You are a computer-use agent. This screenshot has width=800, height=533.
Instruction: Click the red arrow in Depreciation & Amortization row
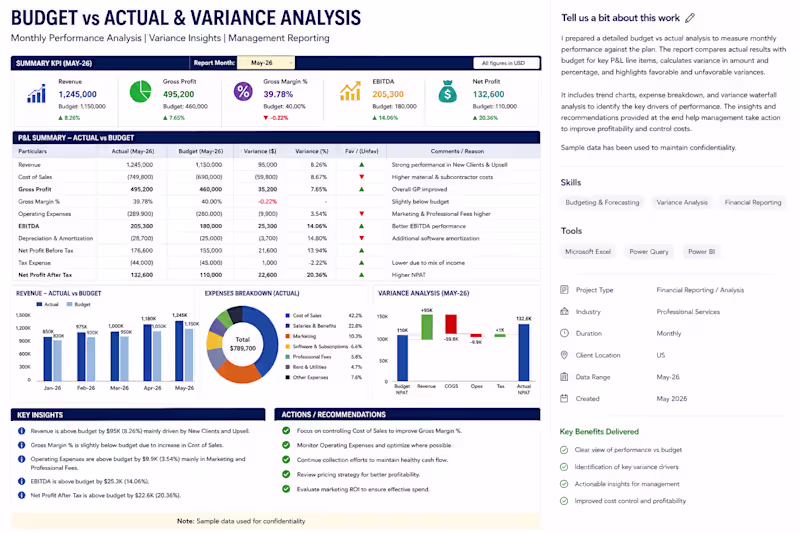362,238
